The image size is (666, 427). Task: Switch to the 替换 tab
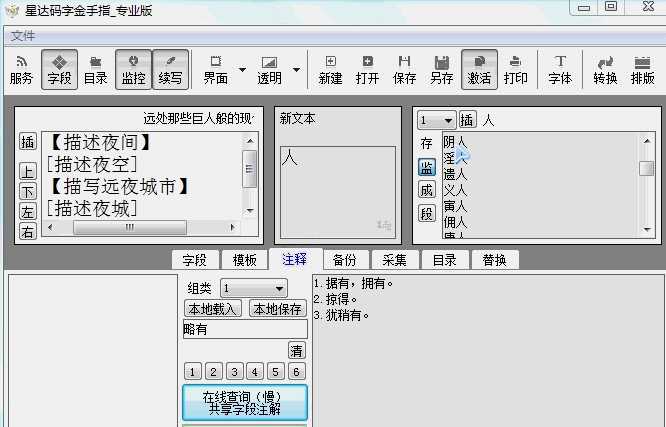coord(495,260)
